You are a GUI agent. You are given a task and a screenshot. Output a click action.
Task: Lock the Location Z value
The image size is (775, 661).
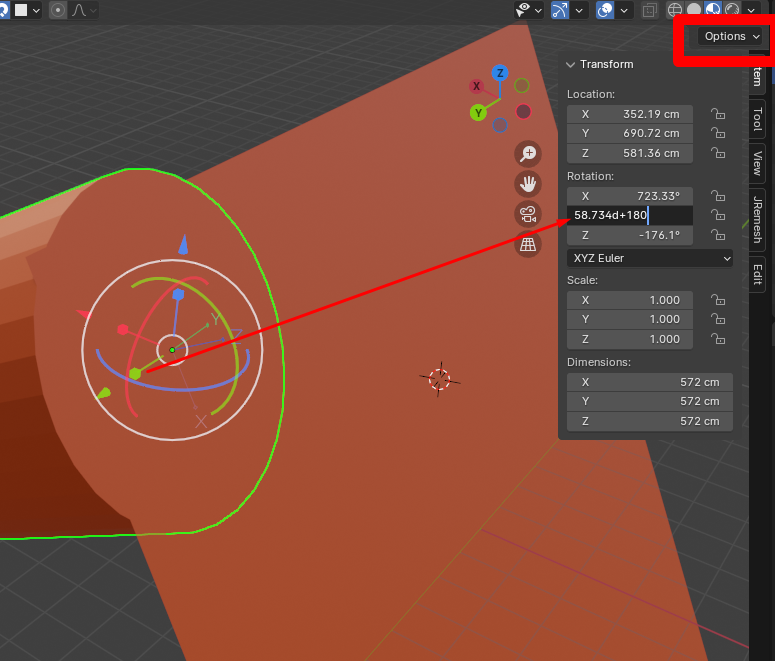pyautogui.click(x=718, y=153)
